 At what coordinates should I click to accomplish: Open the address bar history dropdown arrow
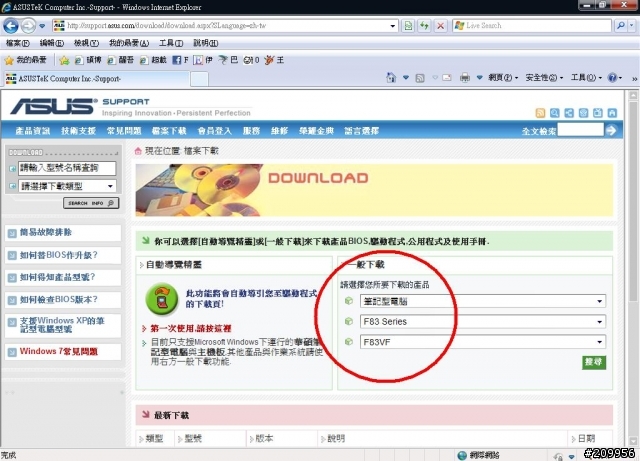[x=392, y=26]
